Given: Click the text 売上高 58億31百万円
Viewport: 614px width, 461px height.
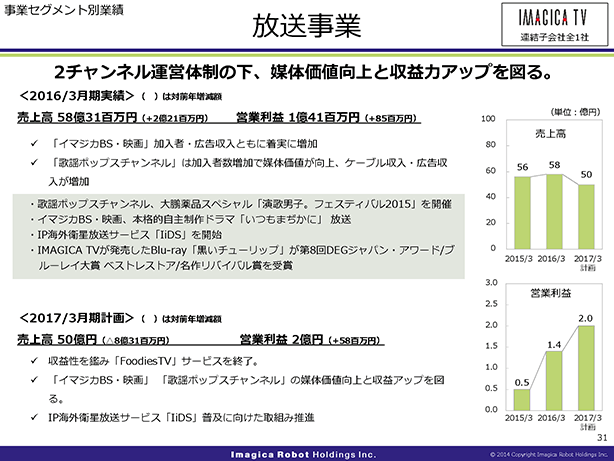Looking at the screenshot, I should [77, 117].
